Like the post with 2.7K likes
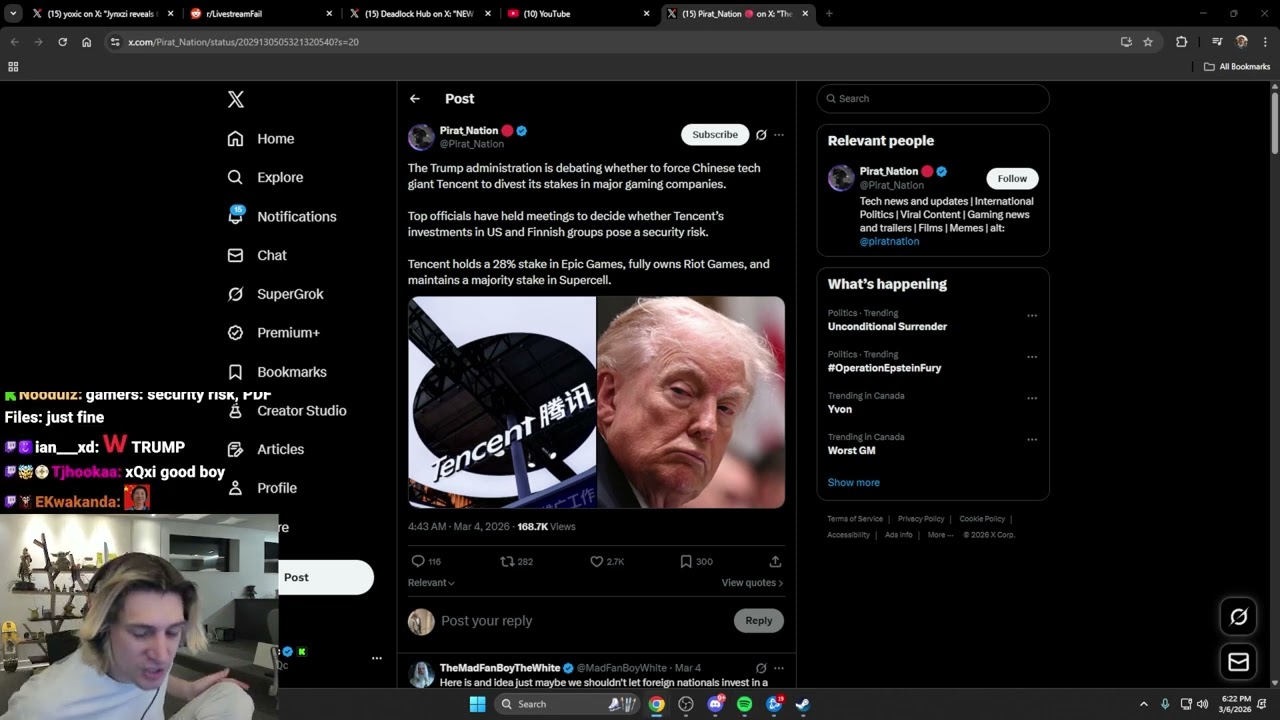 606,562
